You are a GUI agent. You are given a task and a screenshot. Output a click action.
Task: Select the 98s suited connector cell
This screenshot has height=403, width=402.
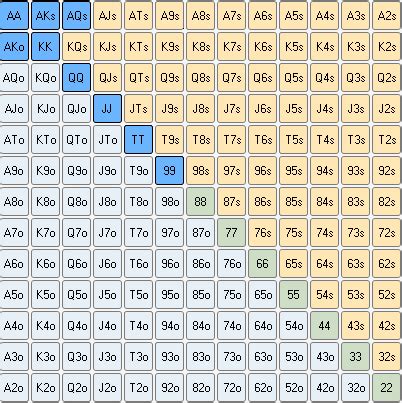click(200, 170)
